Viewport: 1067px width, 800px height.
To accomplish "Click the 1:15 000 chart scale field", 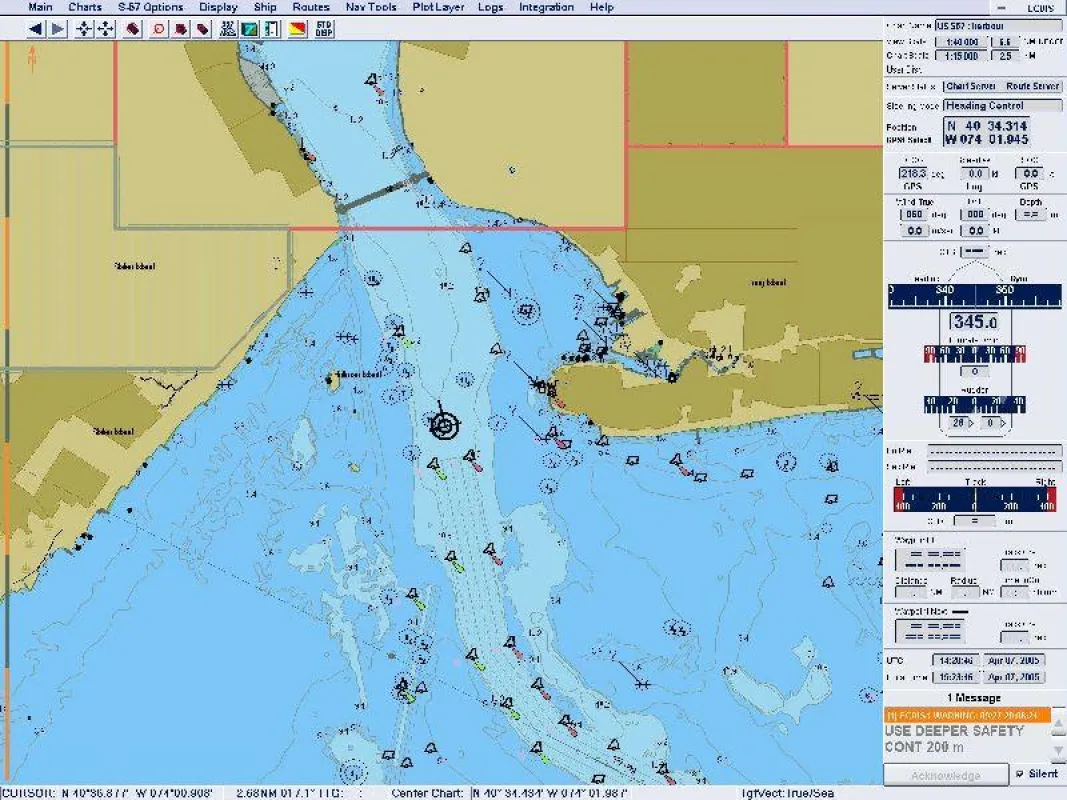I will [x=962, y=56].
